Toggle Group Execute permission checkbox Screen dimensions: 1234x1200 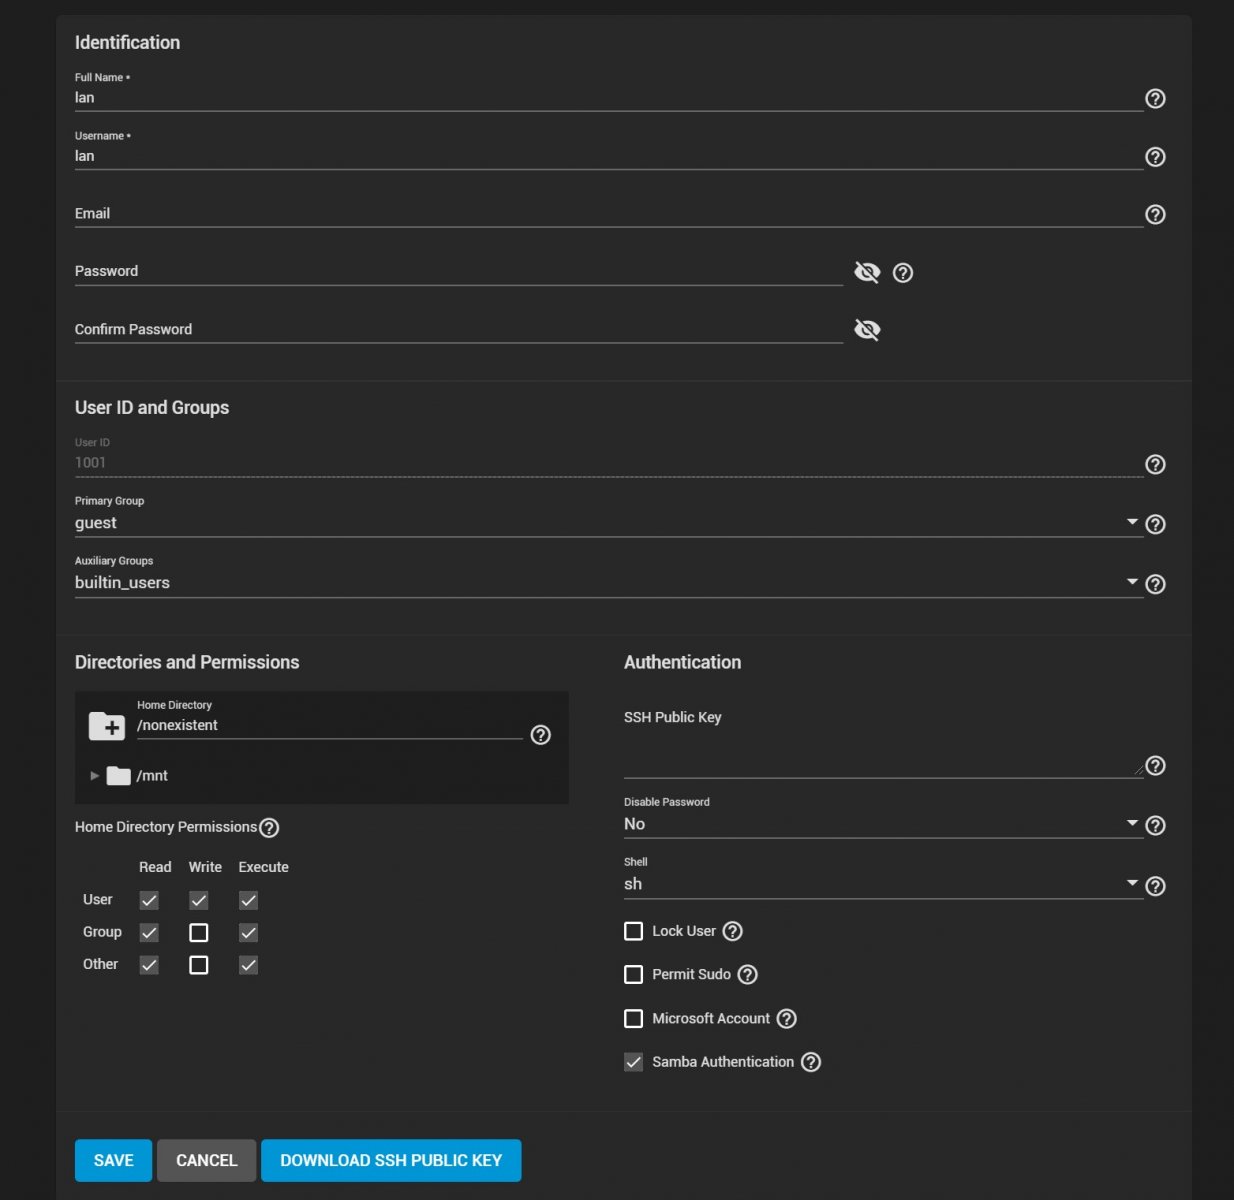(248, 932)
